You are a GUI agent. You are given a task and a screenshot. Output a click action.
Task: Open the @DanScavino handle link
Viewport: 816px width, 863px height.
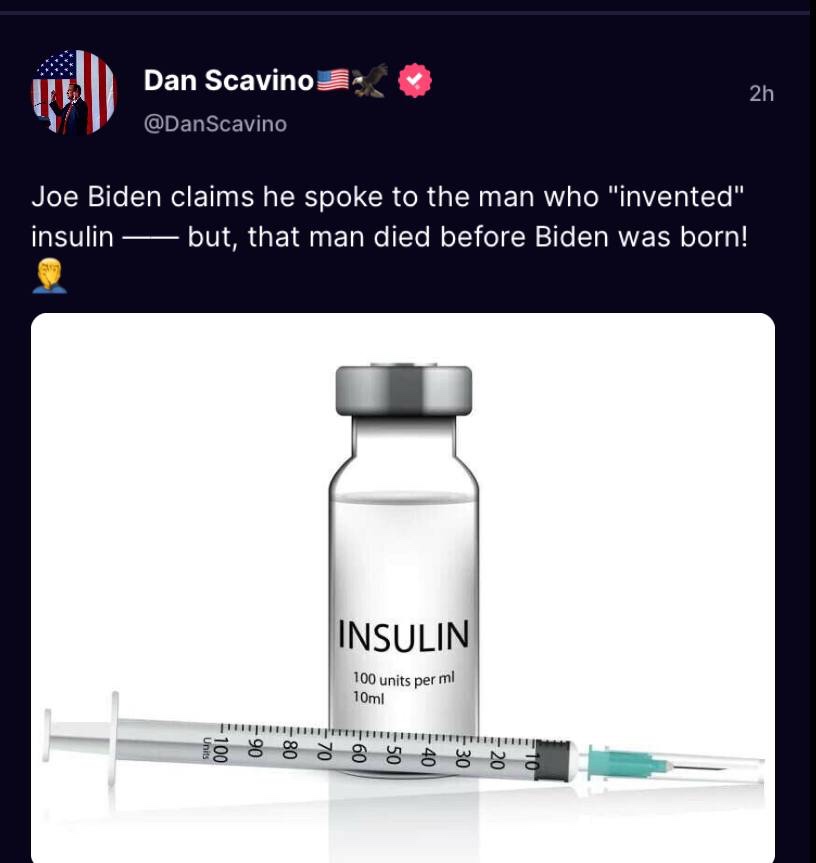point(215,124)
